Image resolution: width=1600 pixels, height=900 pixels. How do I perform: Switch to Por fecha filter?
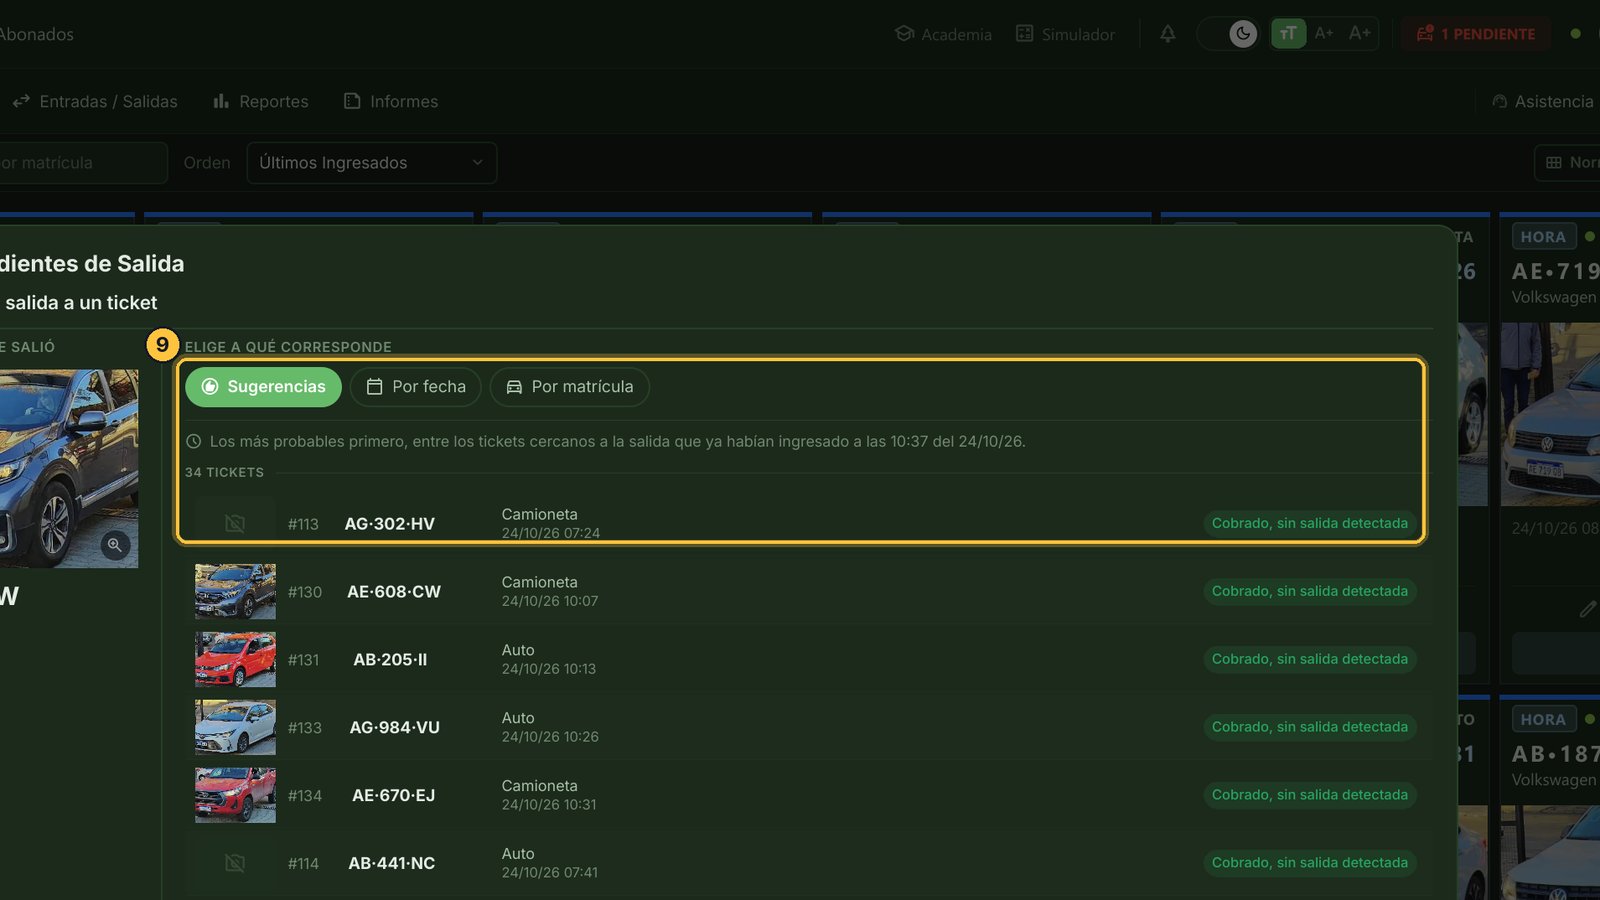[x=416, y=387]
